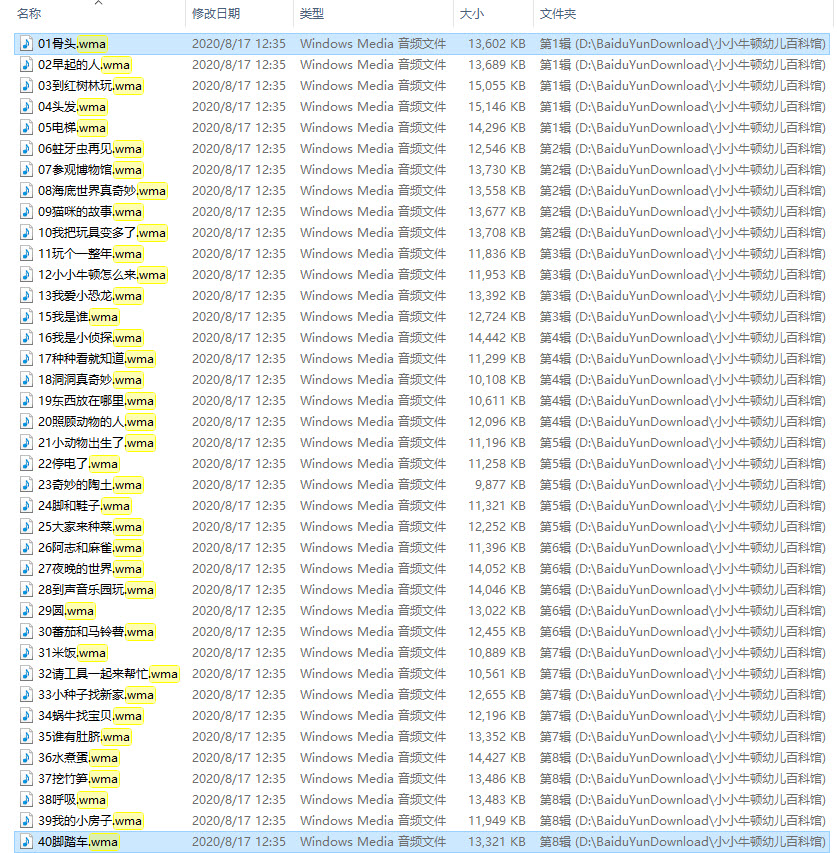
Task: Click the file icon for 40脚踏车.wma
Action: (27, 842)
